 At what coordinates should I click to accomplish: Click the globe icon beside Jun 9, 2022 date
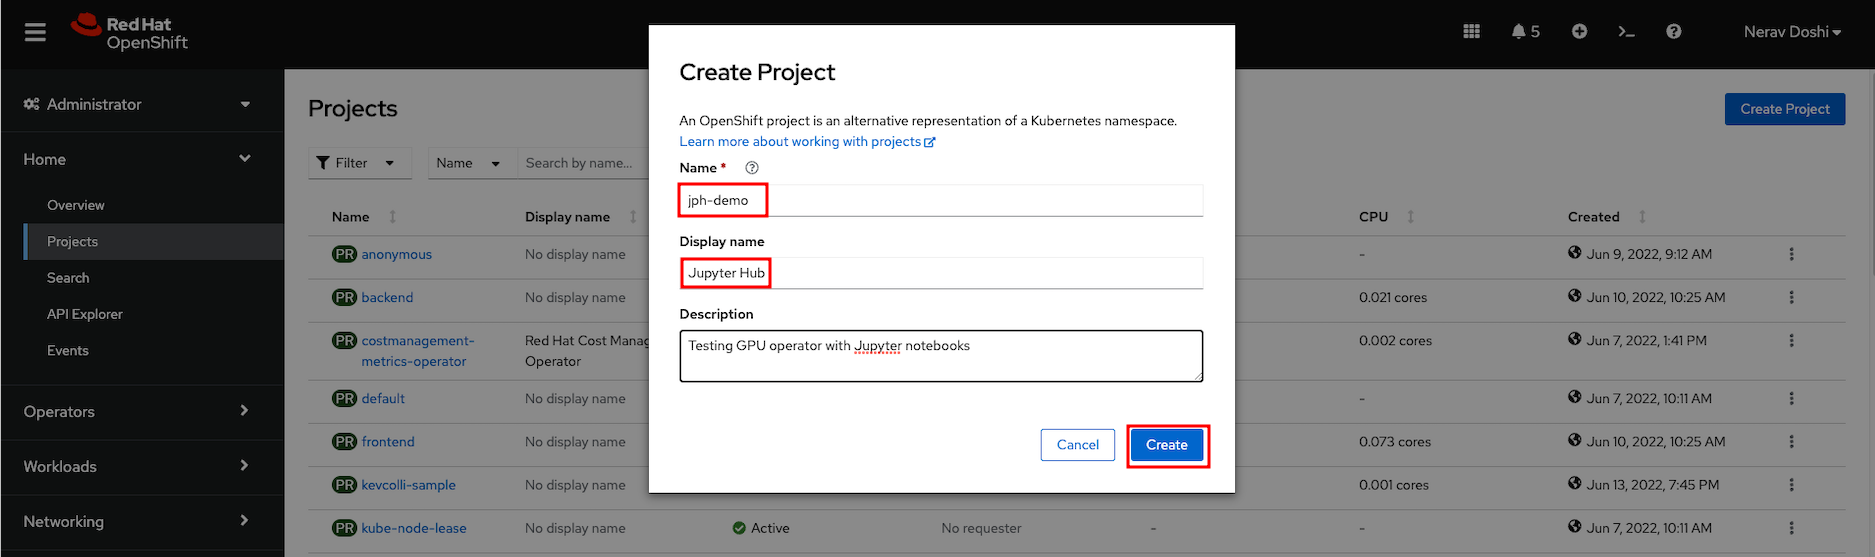[1574, 253]
